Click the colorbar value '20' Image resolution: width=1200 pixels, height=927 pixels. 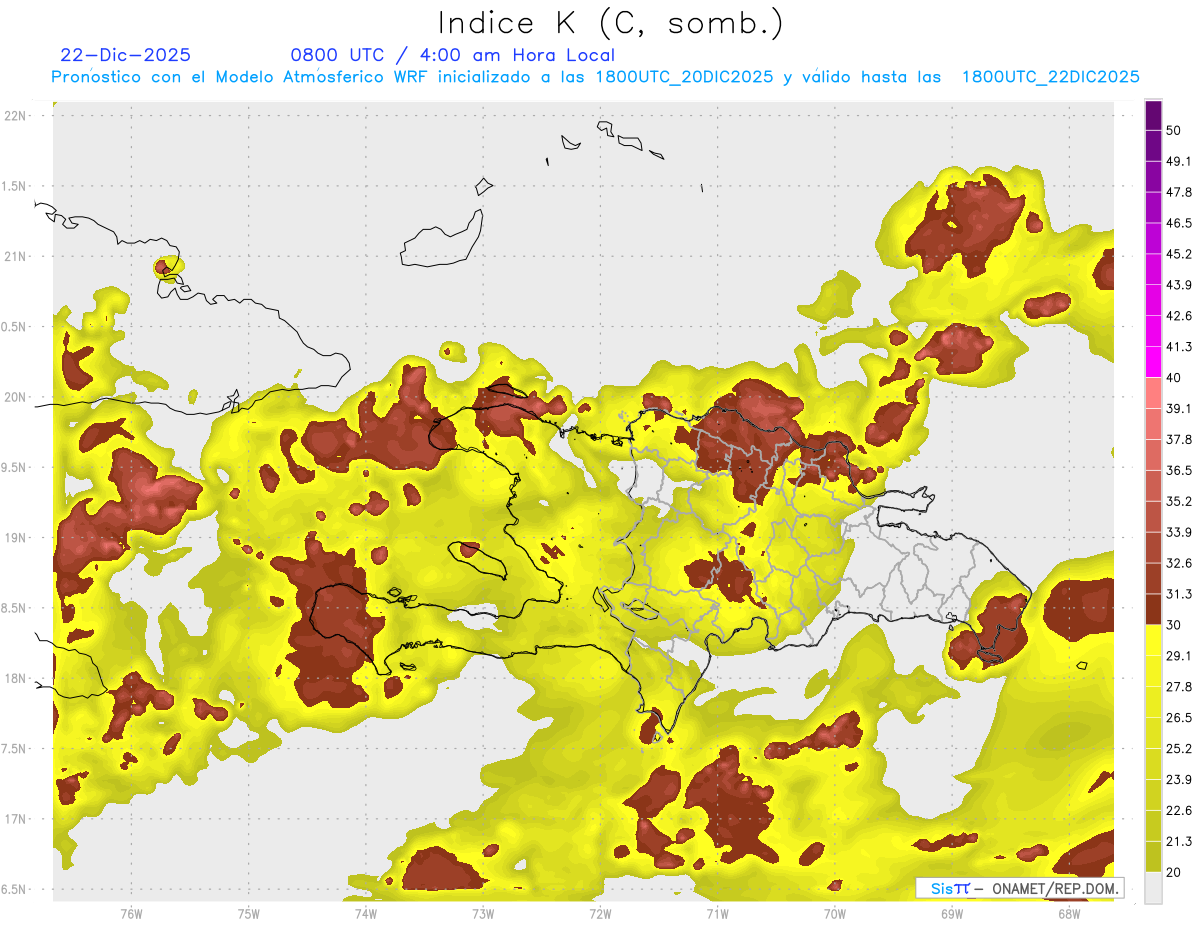[1175, 873]
